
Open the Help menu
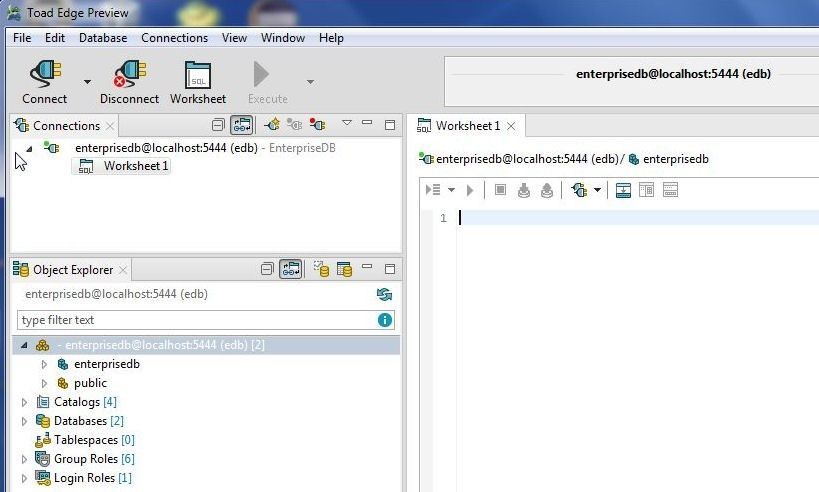click(x=331, y=38)
